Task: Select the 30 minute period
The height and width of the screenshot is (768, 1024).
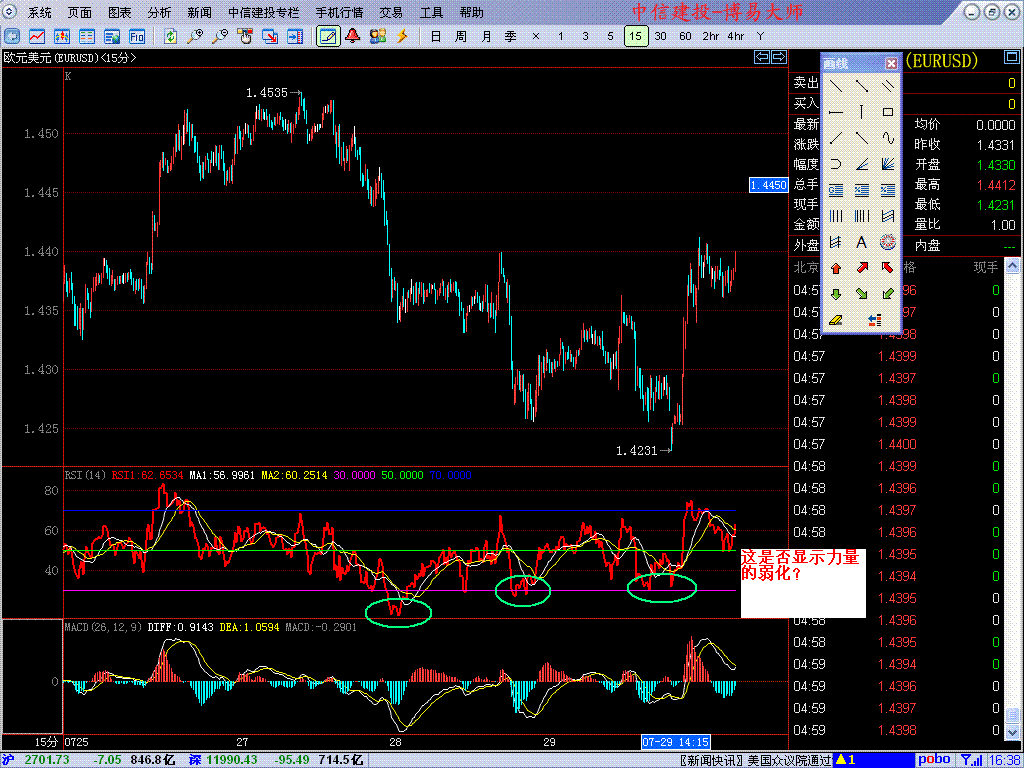Action: (660, 37)
